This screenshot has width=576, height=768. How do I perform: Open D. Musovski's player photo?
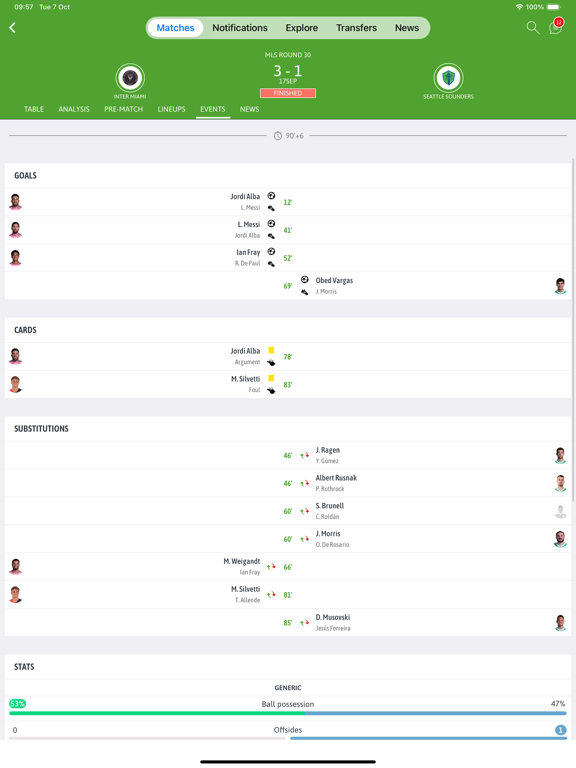(x=560, y=623)
